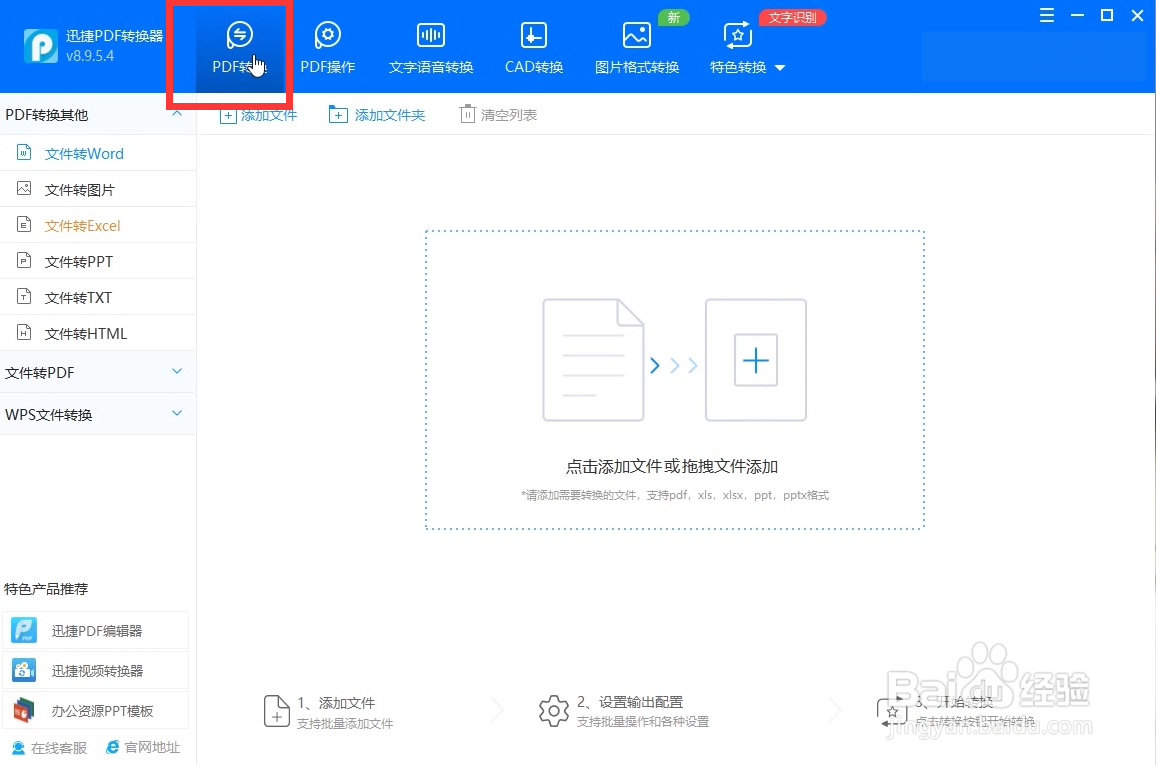Click the 迅捷PDF转换器 logo
This screenshot has height=765, width=1156.
pyautogui.click(x=41, y=46)
